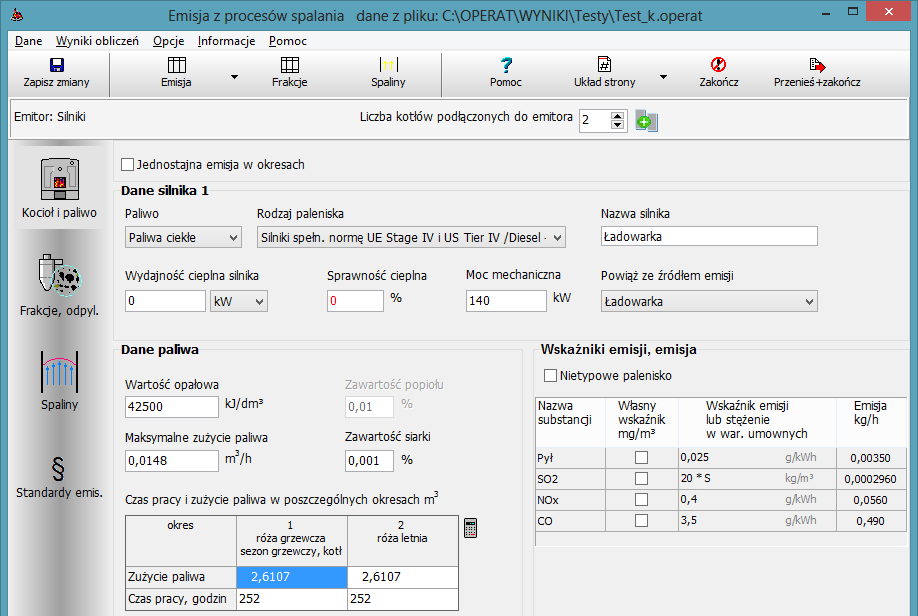
Task: Click the Moc mechaniczna field
Action: click(x=506, y=301)
